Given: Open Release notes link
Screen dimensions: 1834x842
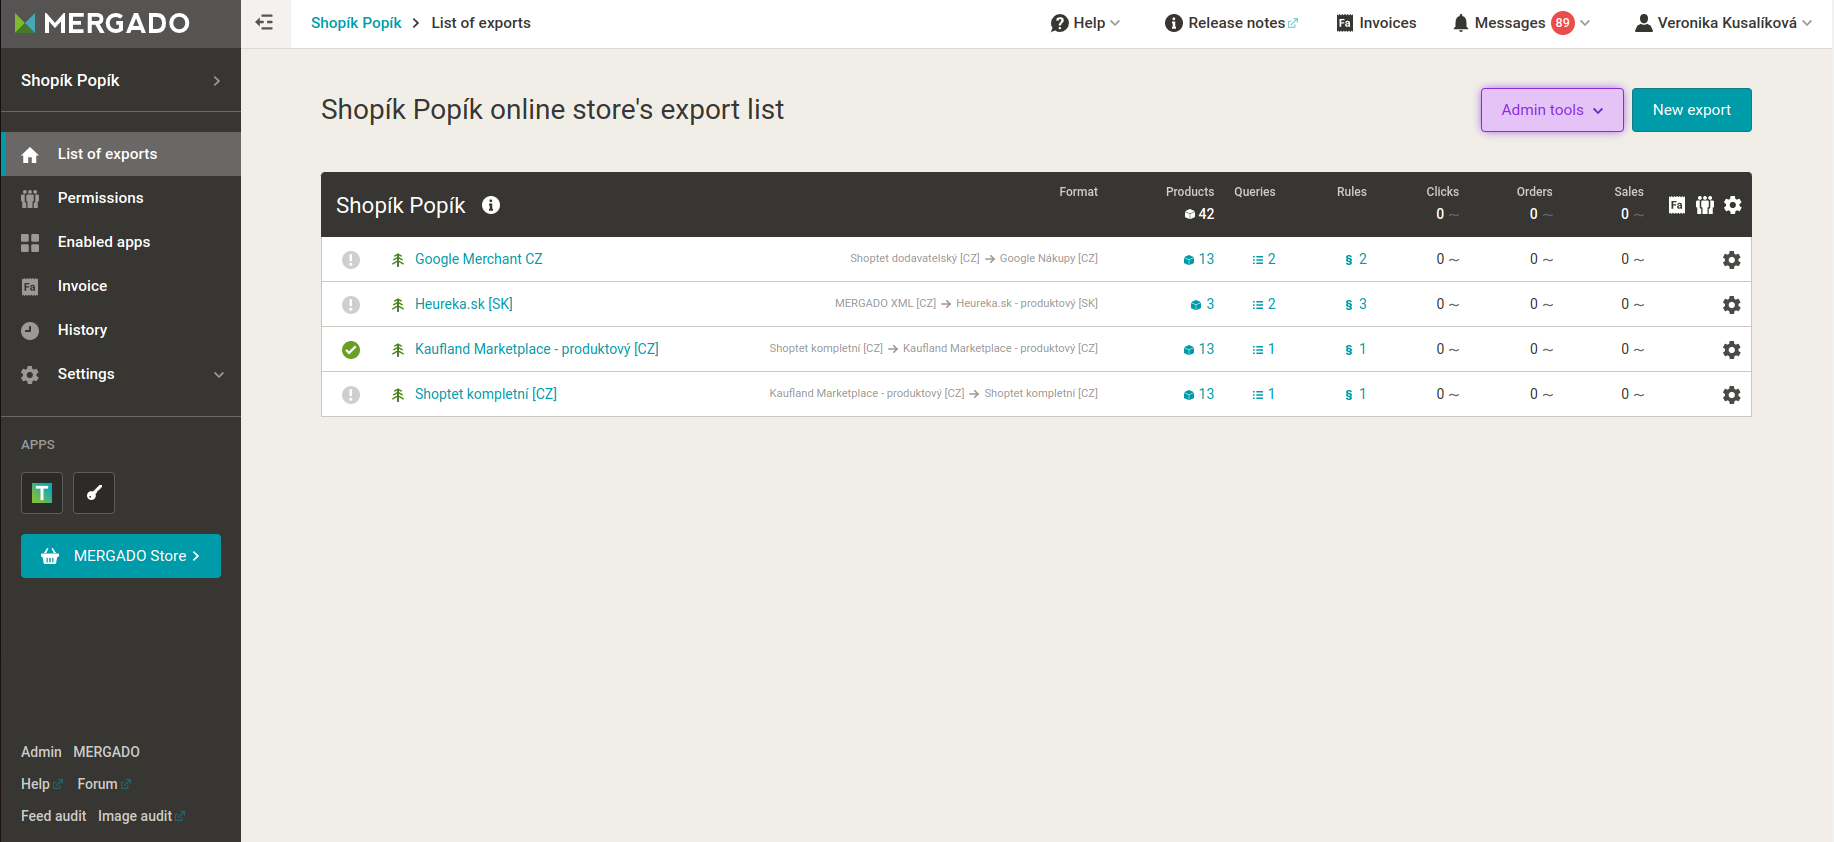Looking at the screenshot, I should pyautogui.click(x=1232, y=23).
